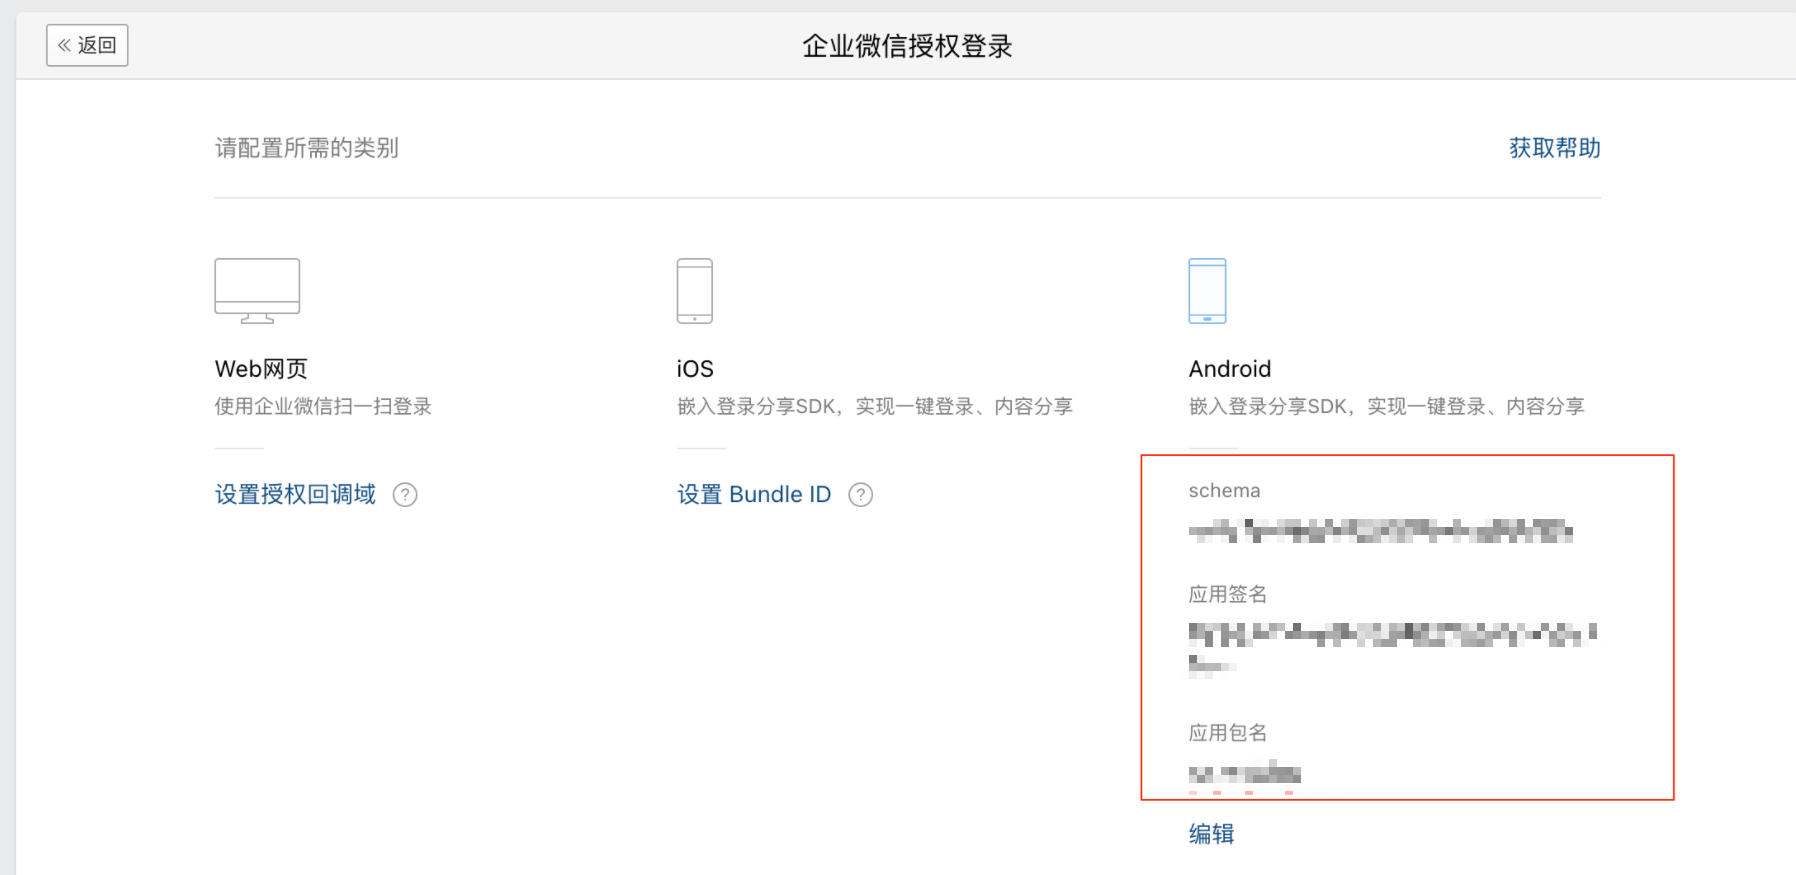Click the Web desktop monitor icon
Screen dimensions: 1796x875
pyautogui.click(x=257, y=291)
